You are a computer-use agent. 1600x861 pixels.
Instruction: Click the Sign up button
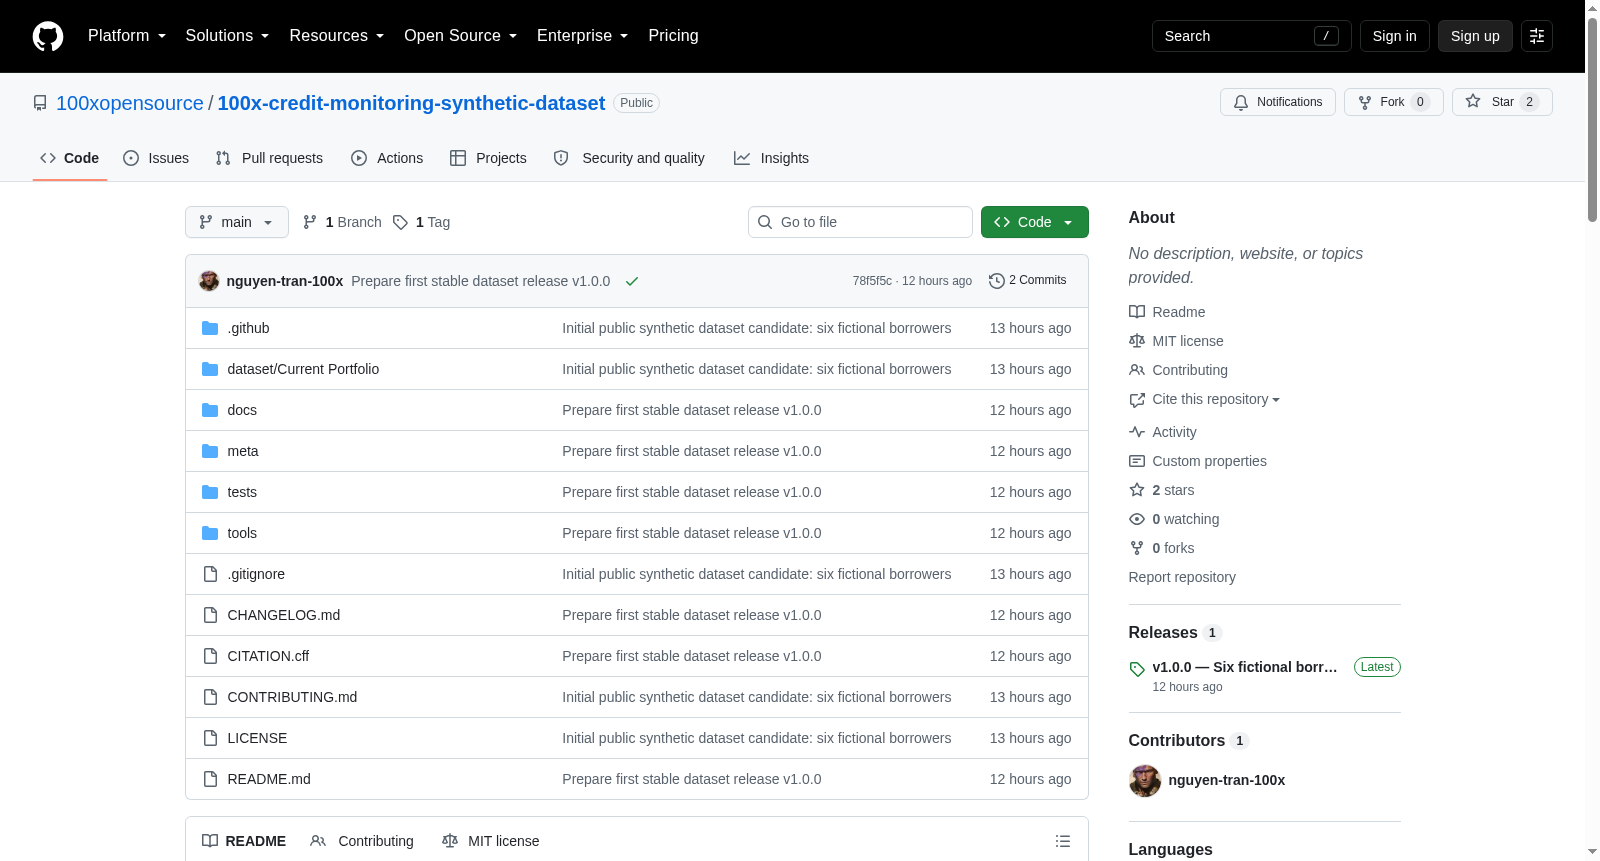tap(1475, 36)
